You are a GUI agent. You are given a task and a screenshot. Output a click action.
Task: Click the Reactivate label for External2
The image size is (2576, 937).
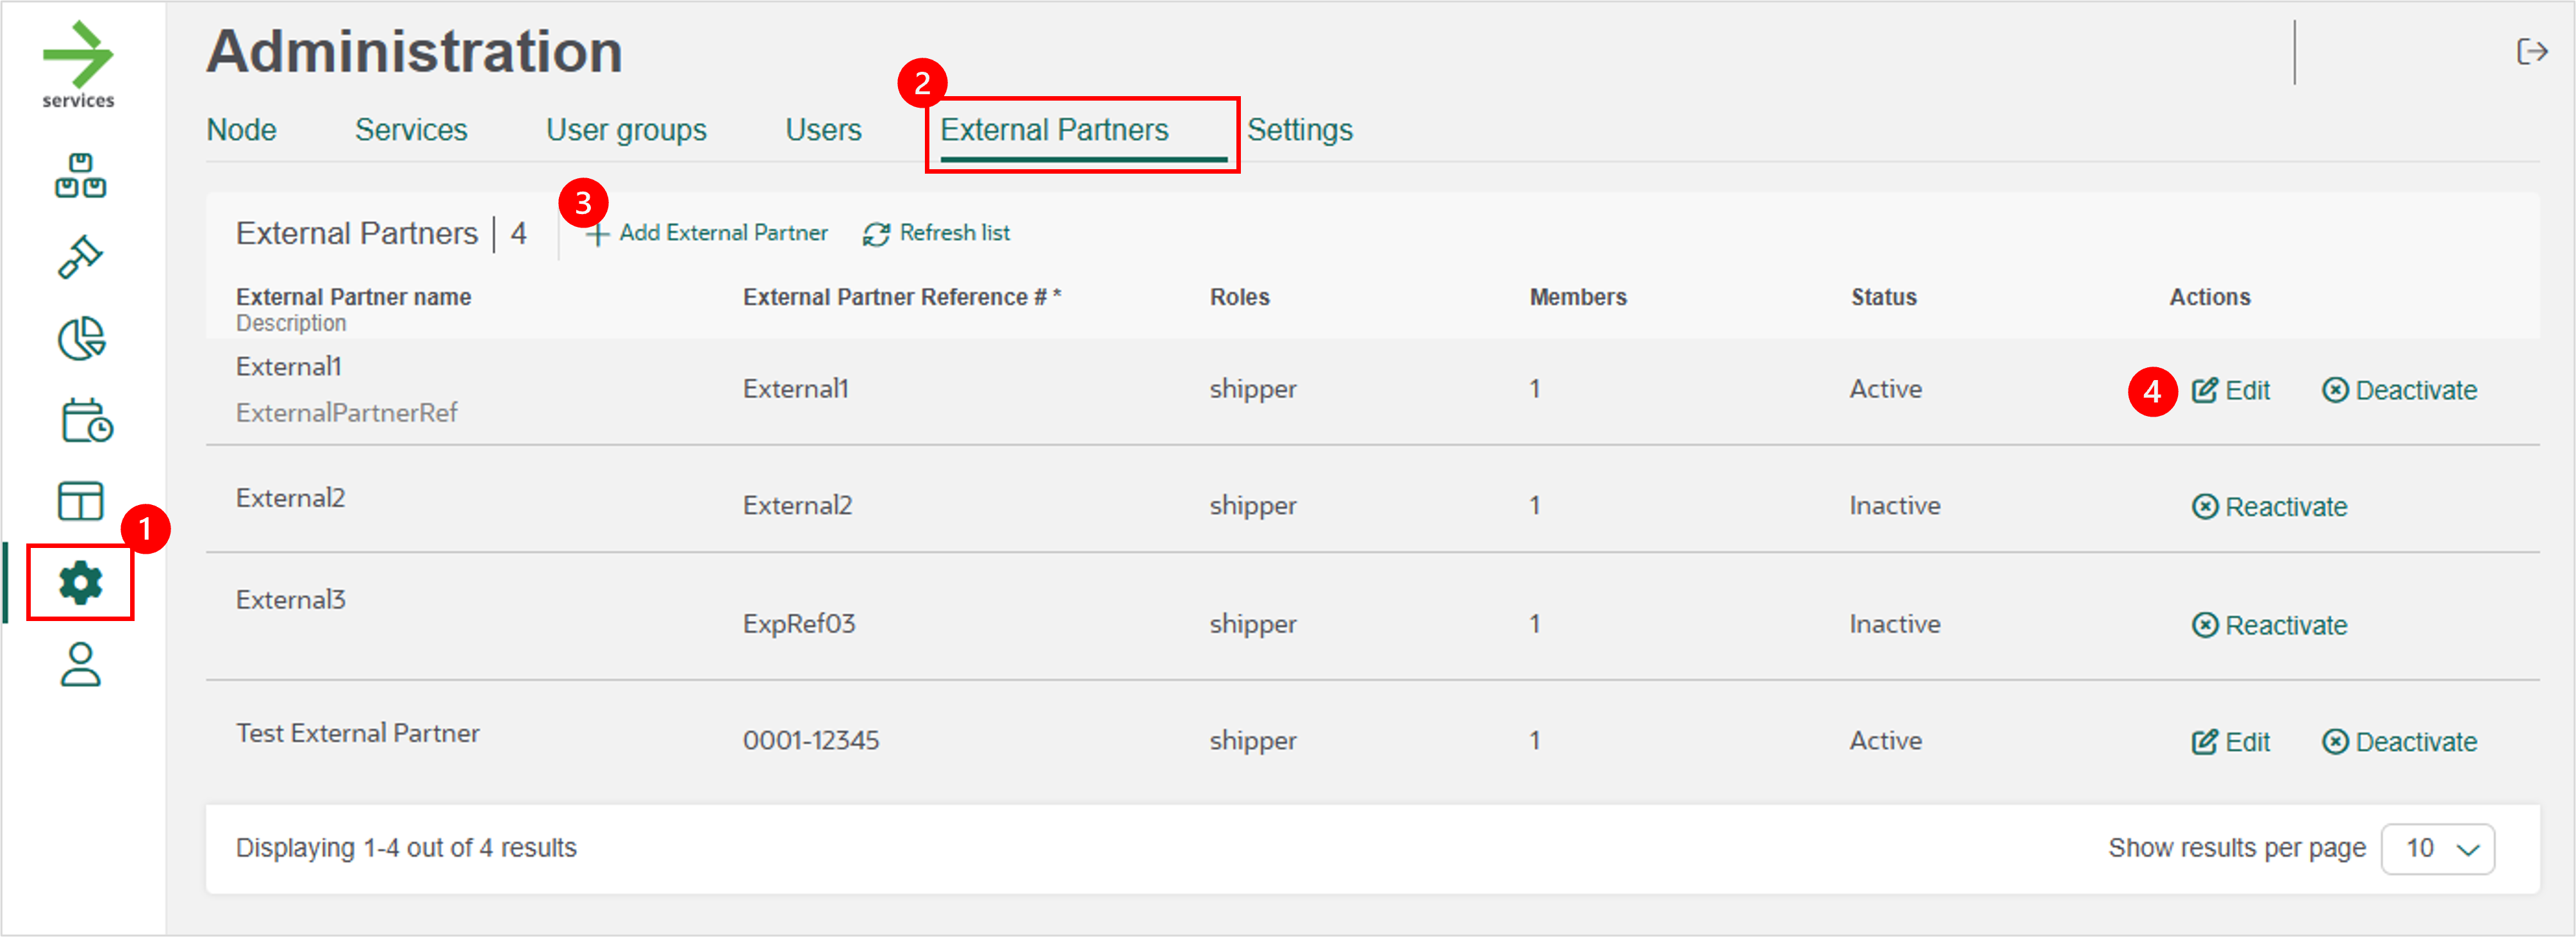[x=2286, y=507]
